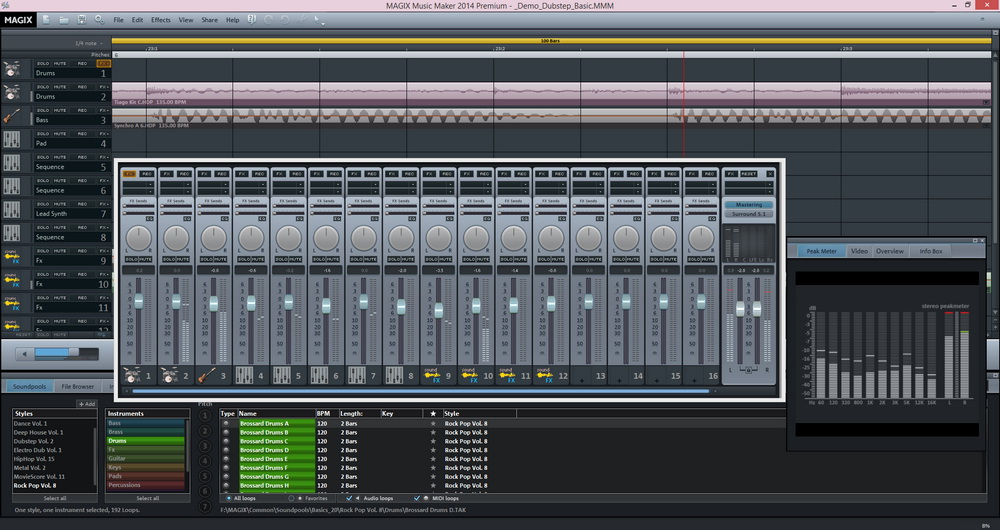Uncheck the MIDI loops checkbox
This screenshot has width=1000, height=530.
tap(417, 498)
